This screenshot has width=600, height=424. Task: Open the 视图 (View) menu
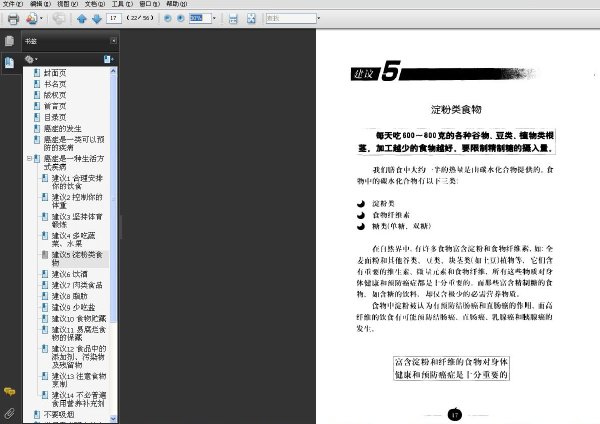pos(67,4)
